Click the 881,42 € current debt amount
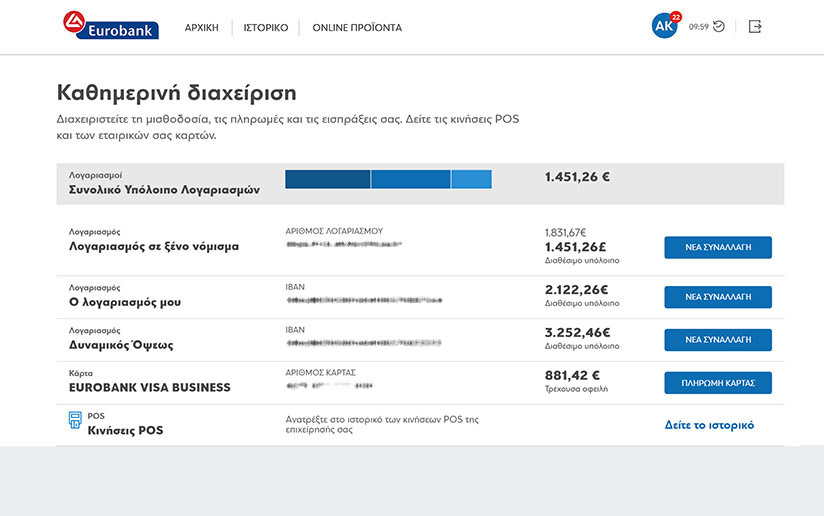The image size is (824, 516). click(x=572, y=376)
